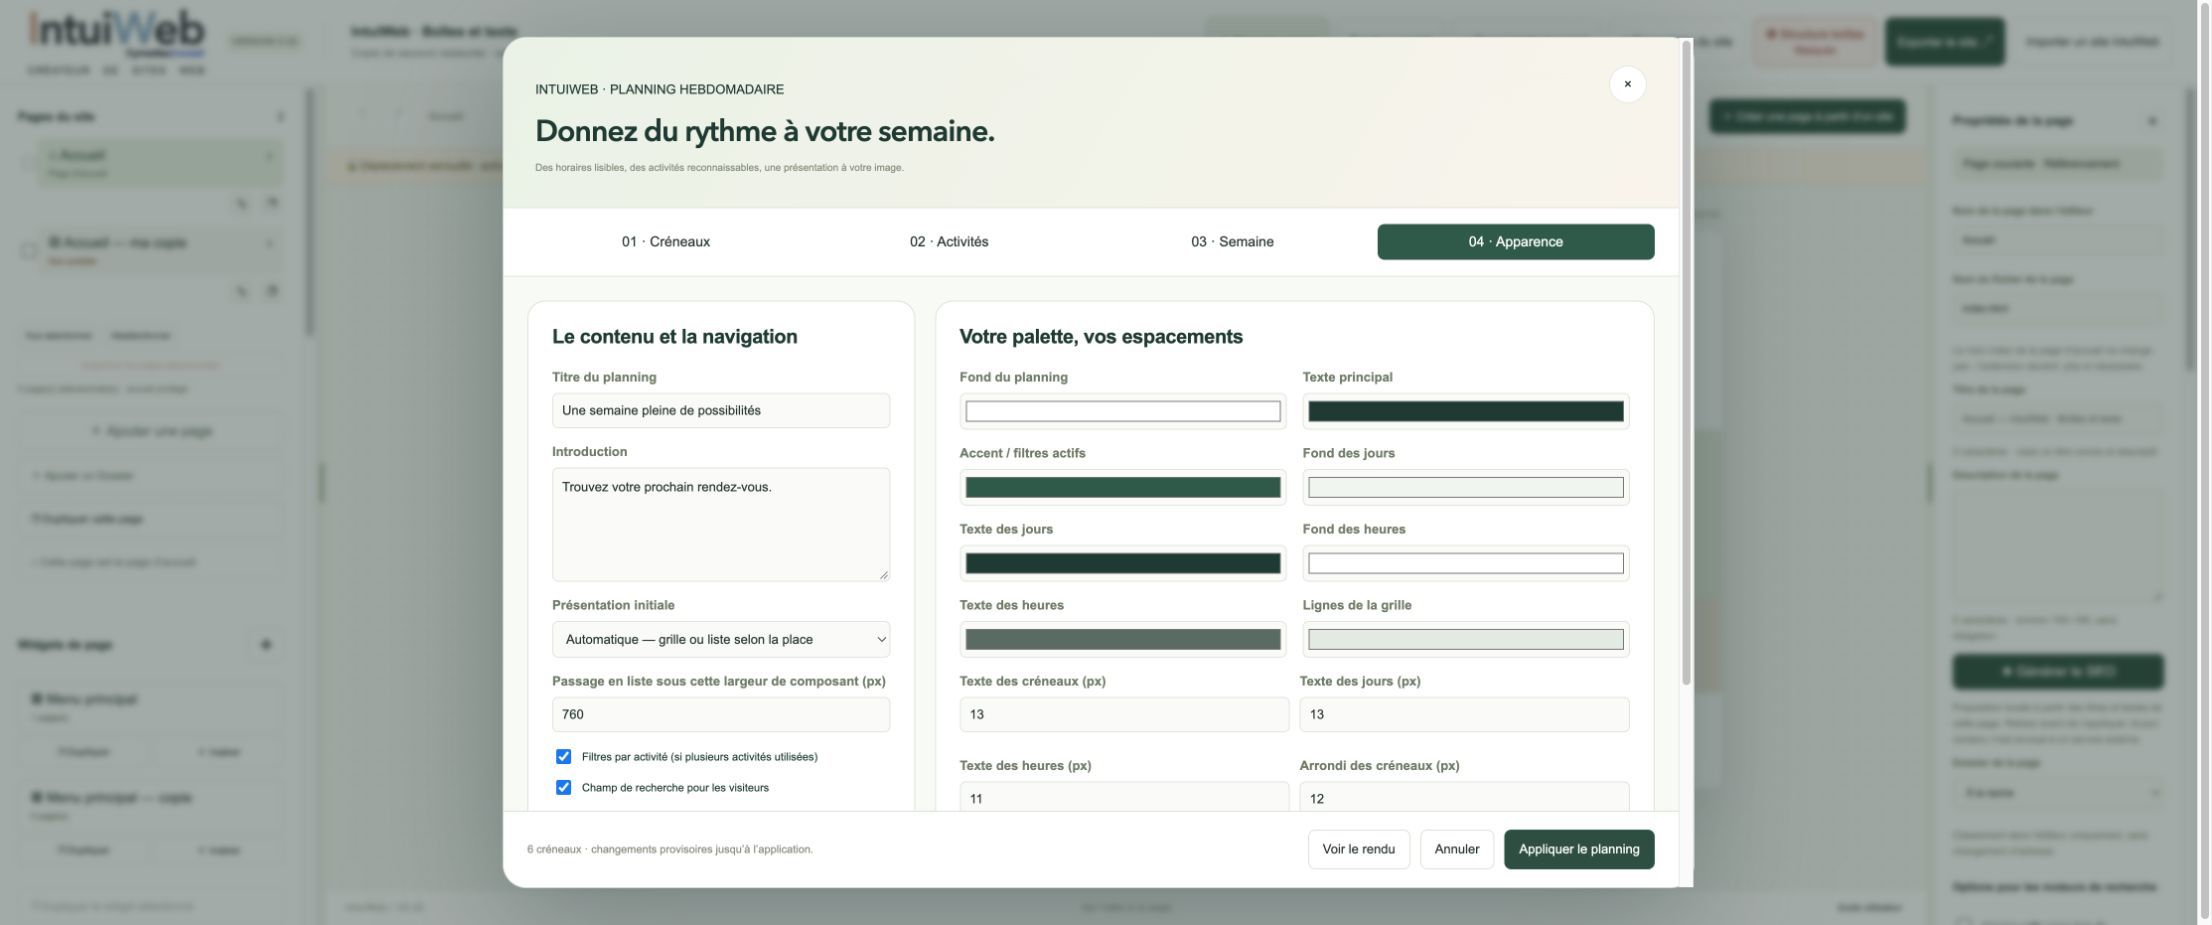Edit Texte des jours (px) value

(1464, 715)
